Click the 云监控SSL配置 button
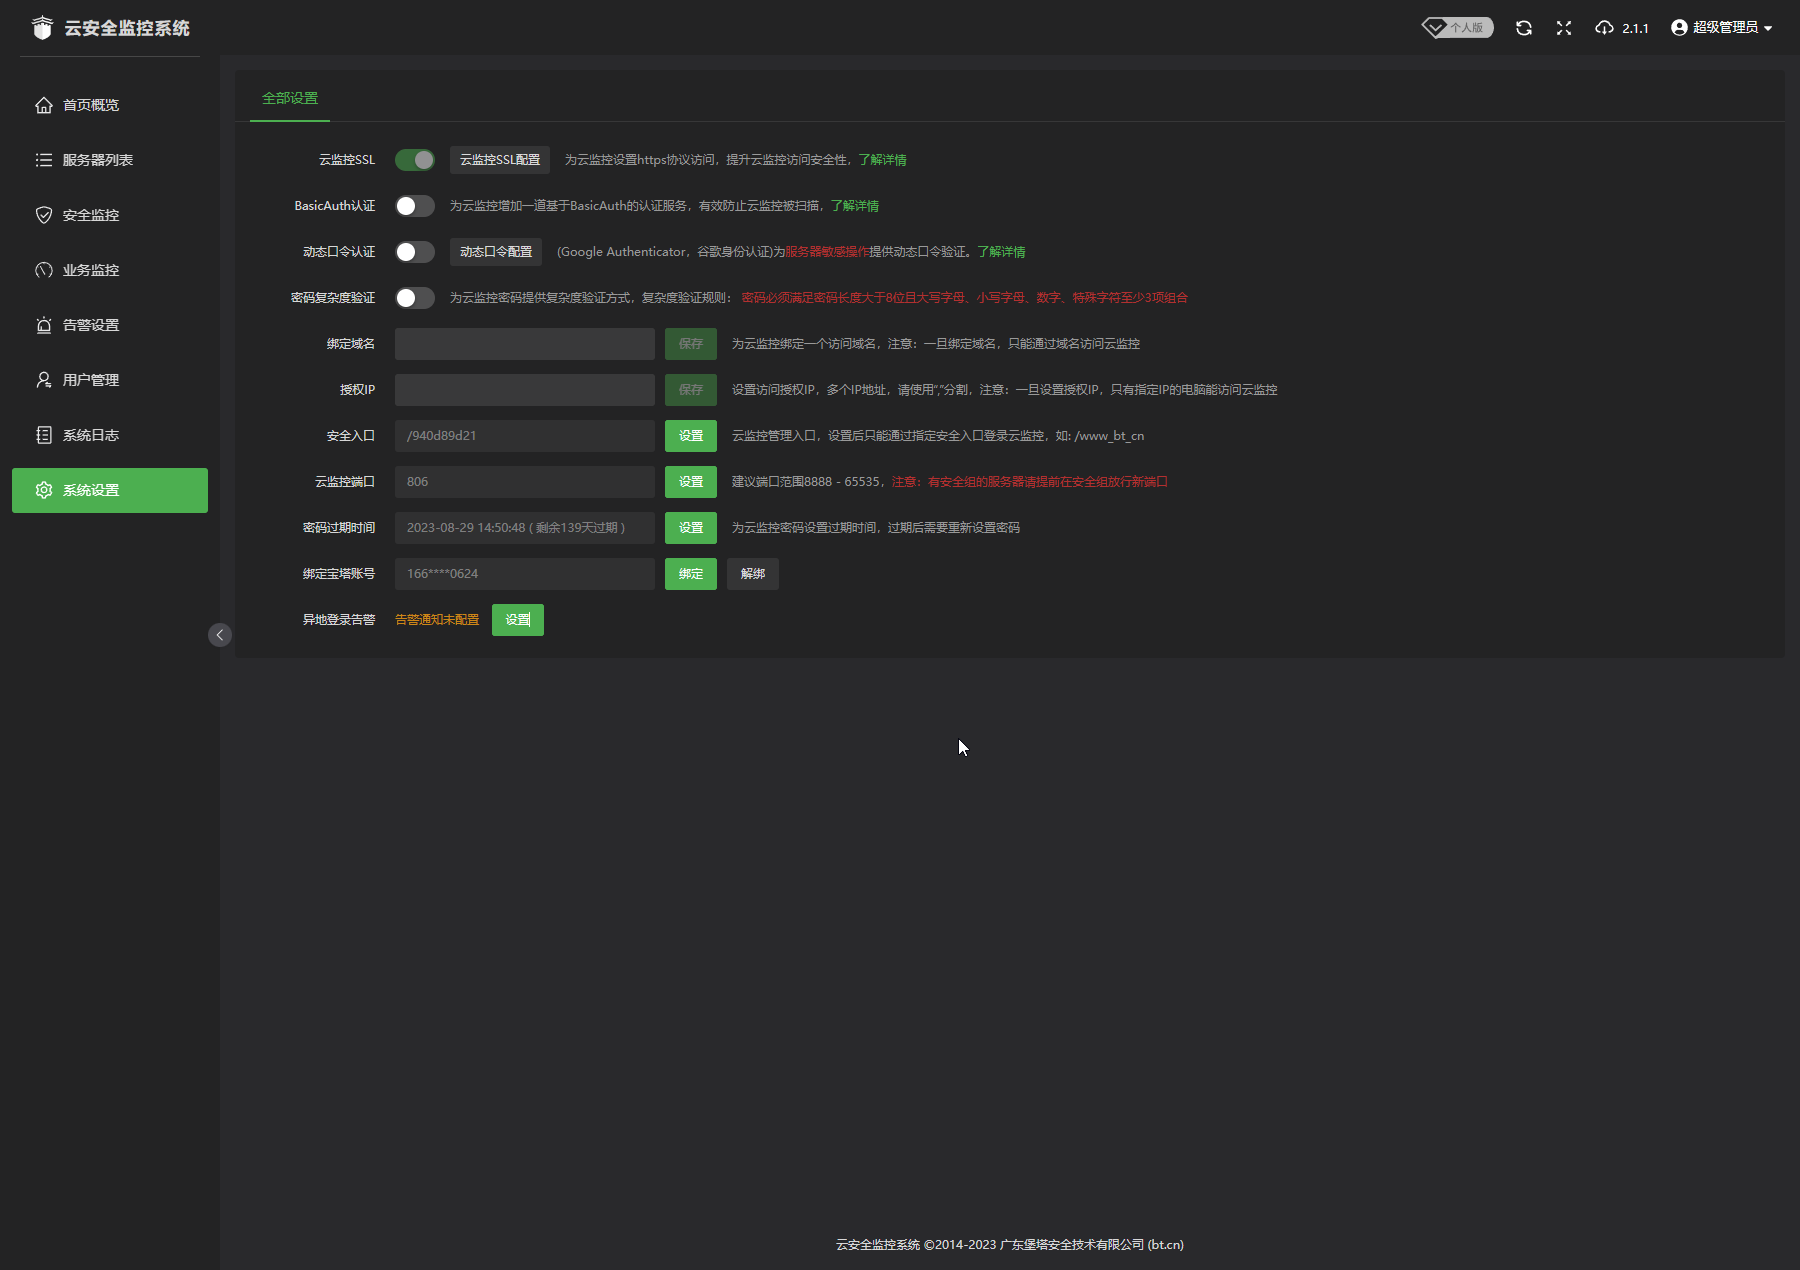The width and height of the screenshot is (1800, 1270). pos(499,160)
